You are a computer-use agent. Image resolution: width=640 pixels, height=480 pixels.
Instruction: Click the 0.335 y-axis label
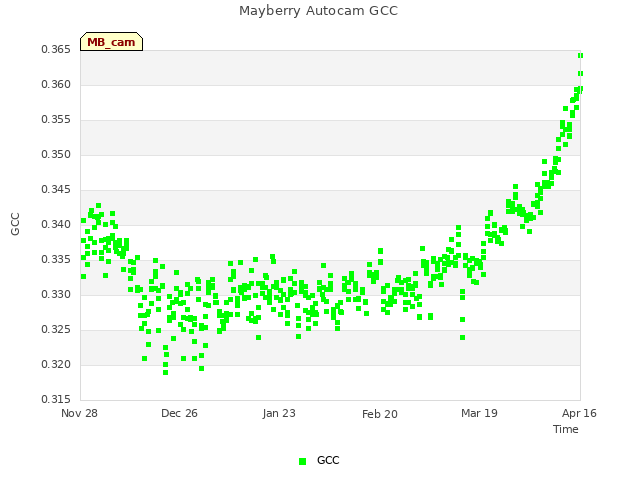56,260
